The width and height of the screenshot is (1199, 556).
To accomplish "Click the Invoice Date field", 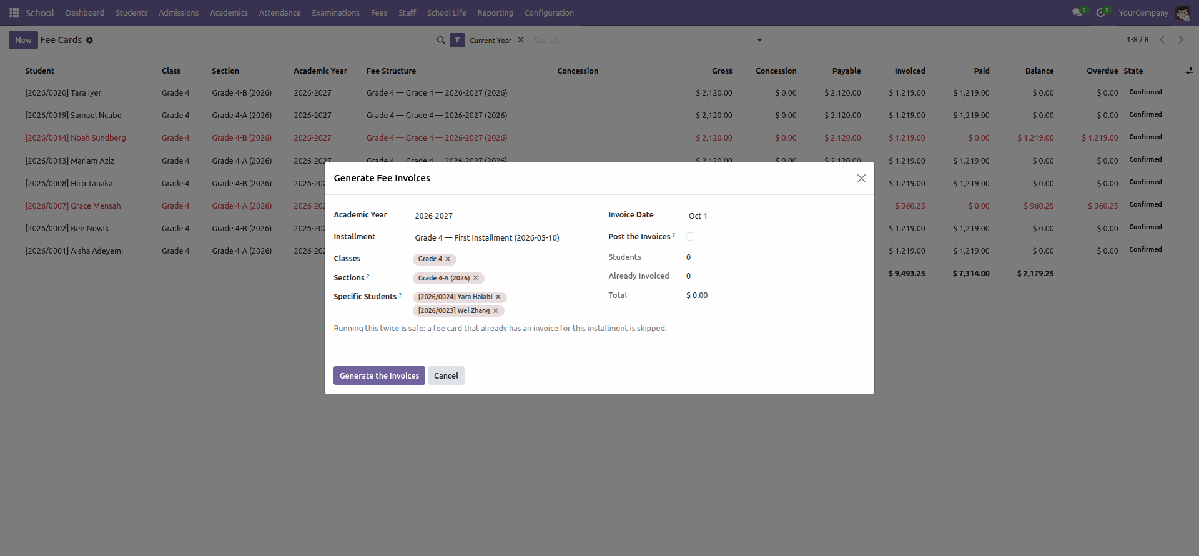I will tap(774, 216).
